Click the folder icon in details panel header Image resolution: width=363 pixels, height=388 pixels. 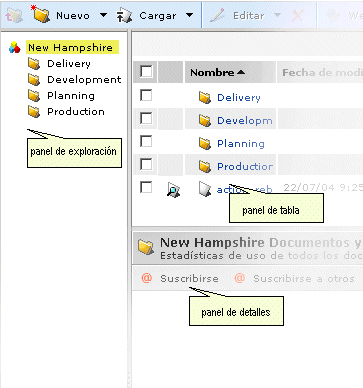[x=146, y=247]
